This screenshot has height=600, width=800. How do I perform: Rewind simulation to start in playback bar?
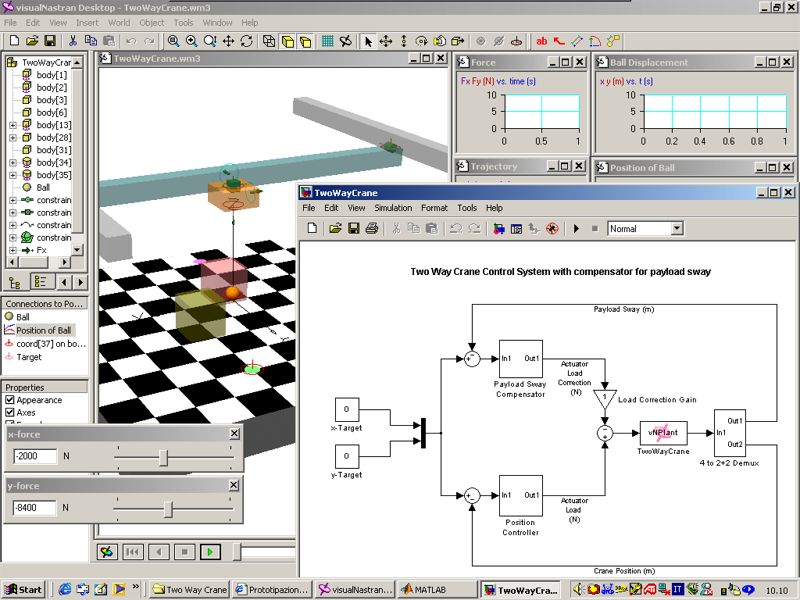(x=133, y=552)
